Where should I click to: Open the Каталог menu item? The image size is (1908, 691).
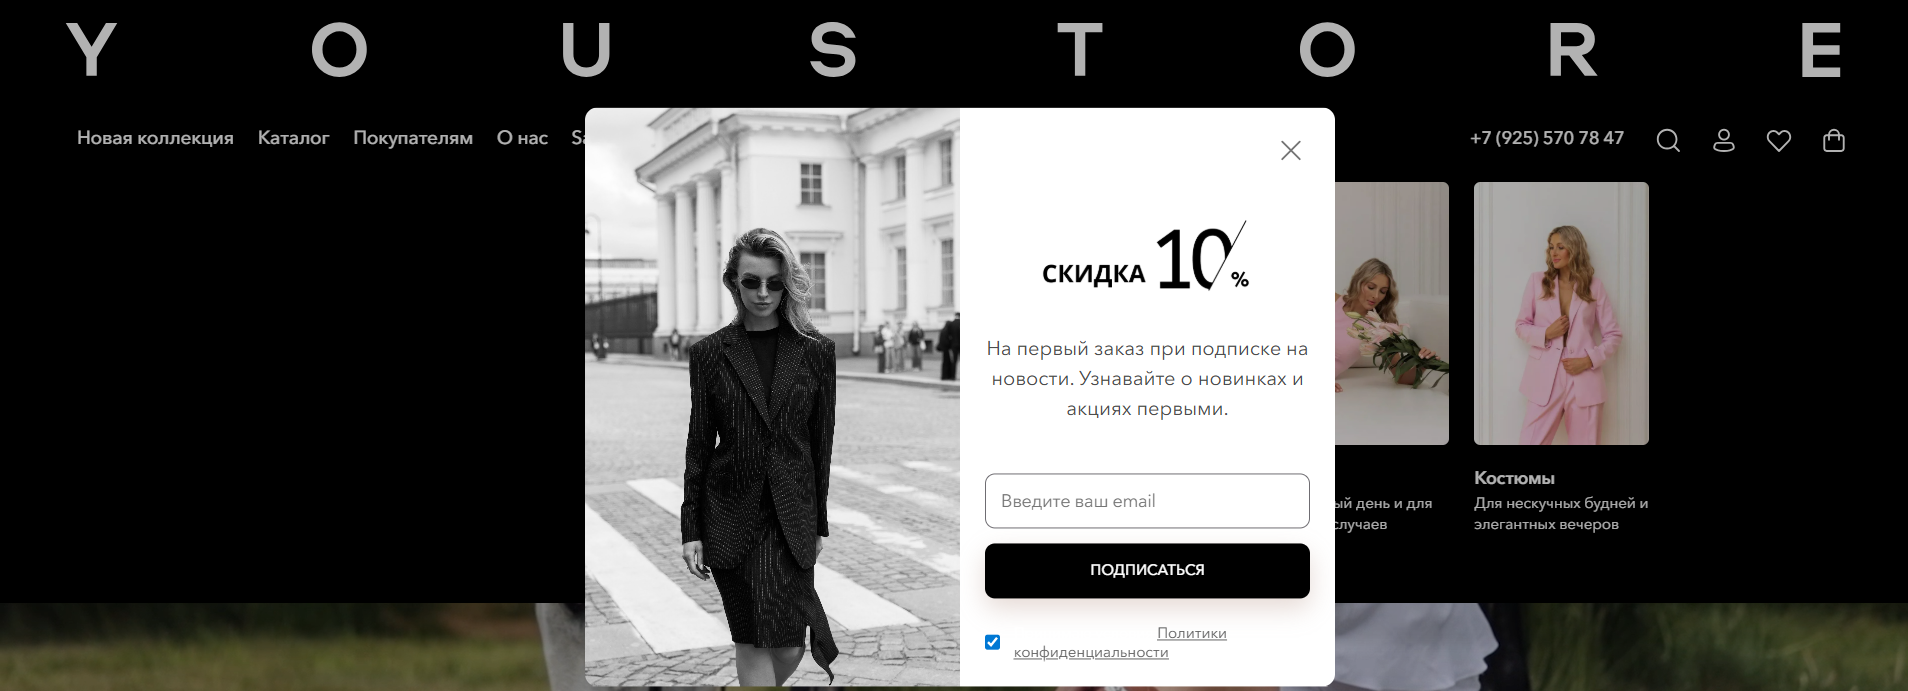pyautogui.click(x=293, y=138)
